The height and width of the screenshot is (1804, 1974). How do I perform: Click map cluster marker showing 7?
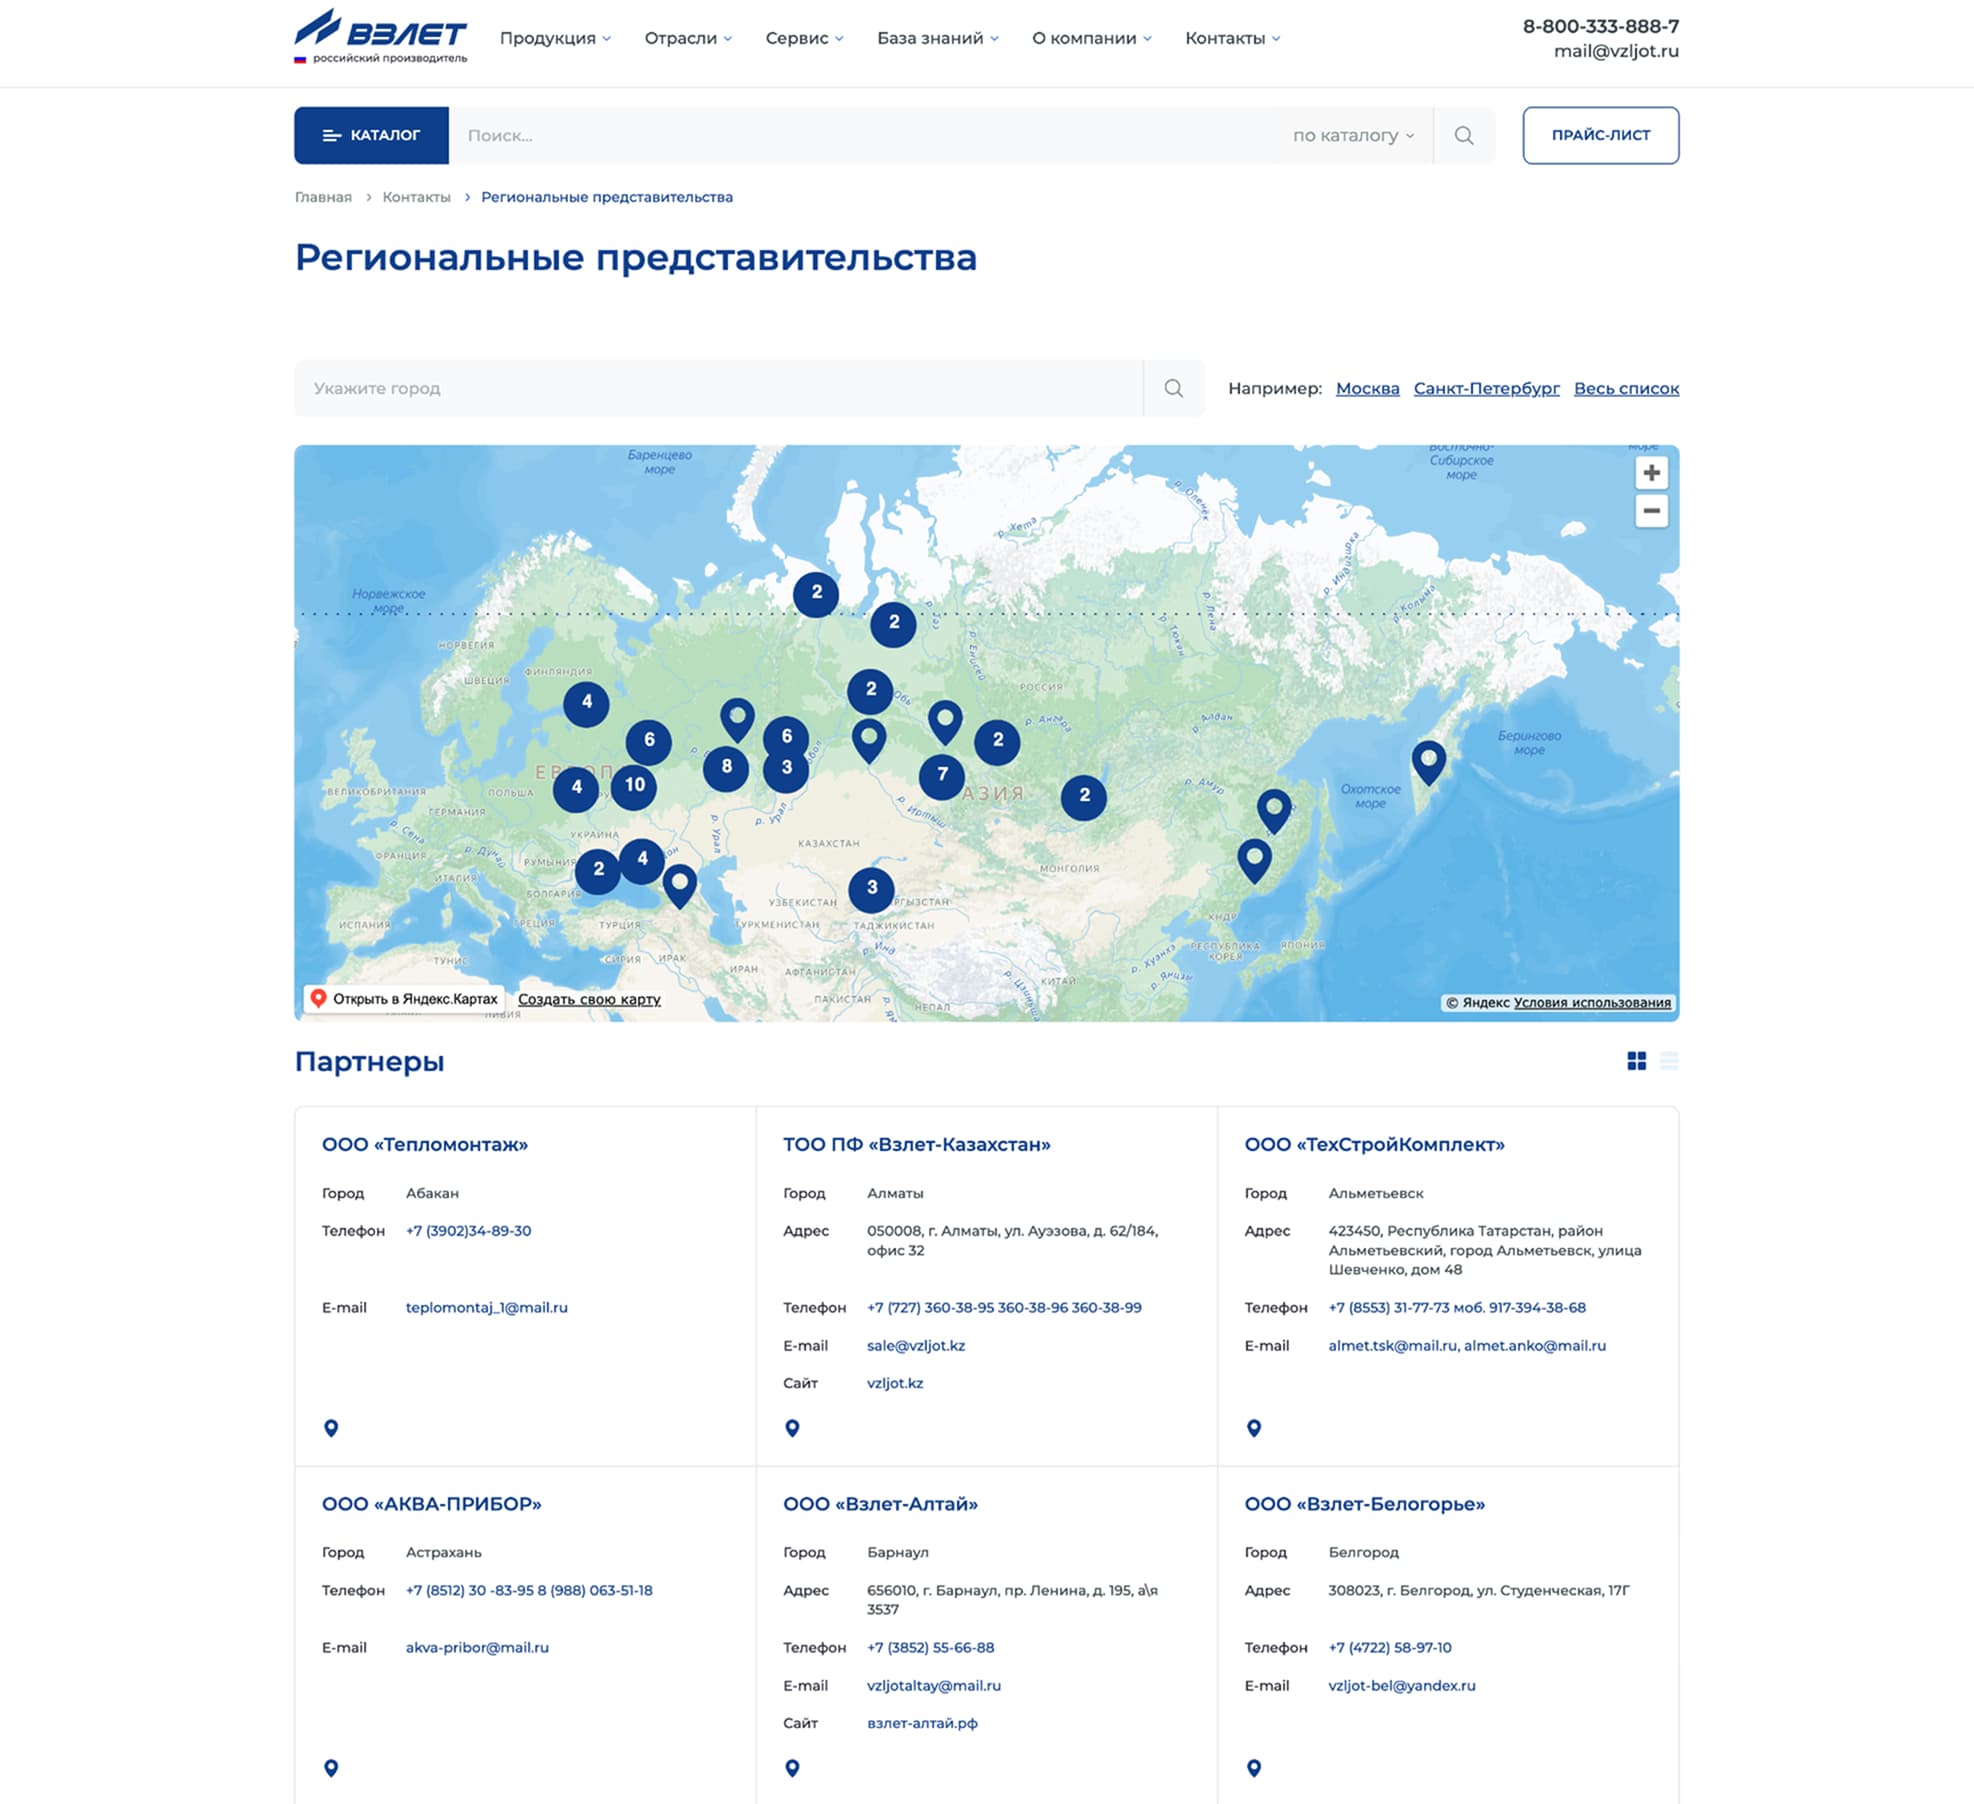coord(941,775)
